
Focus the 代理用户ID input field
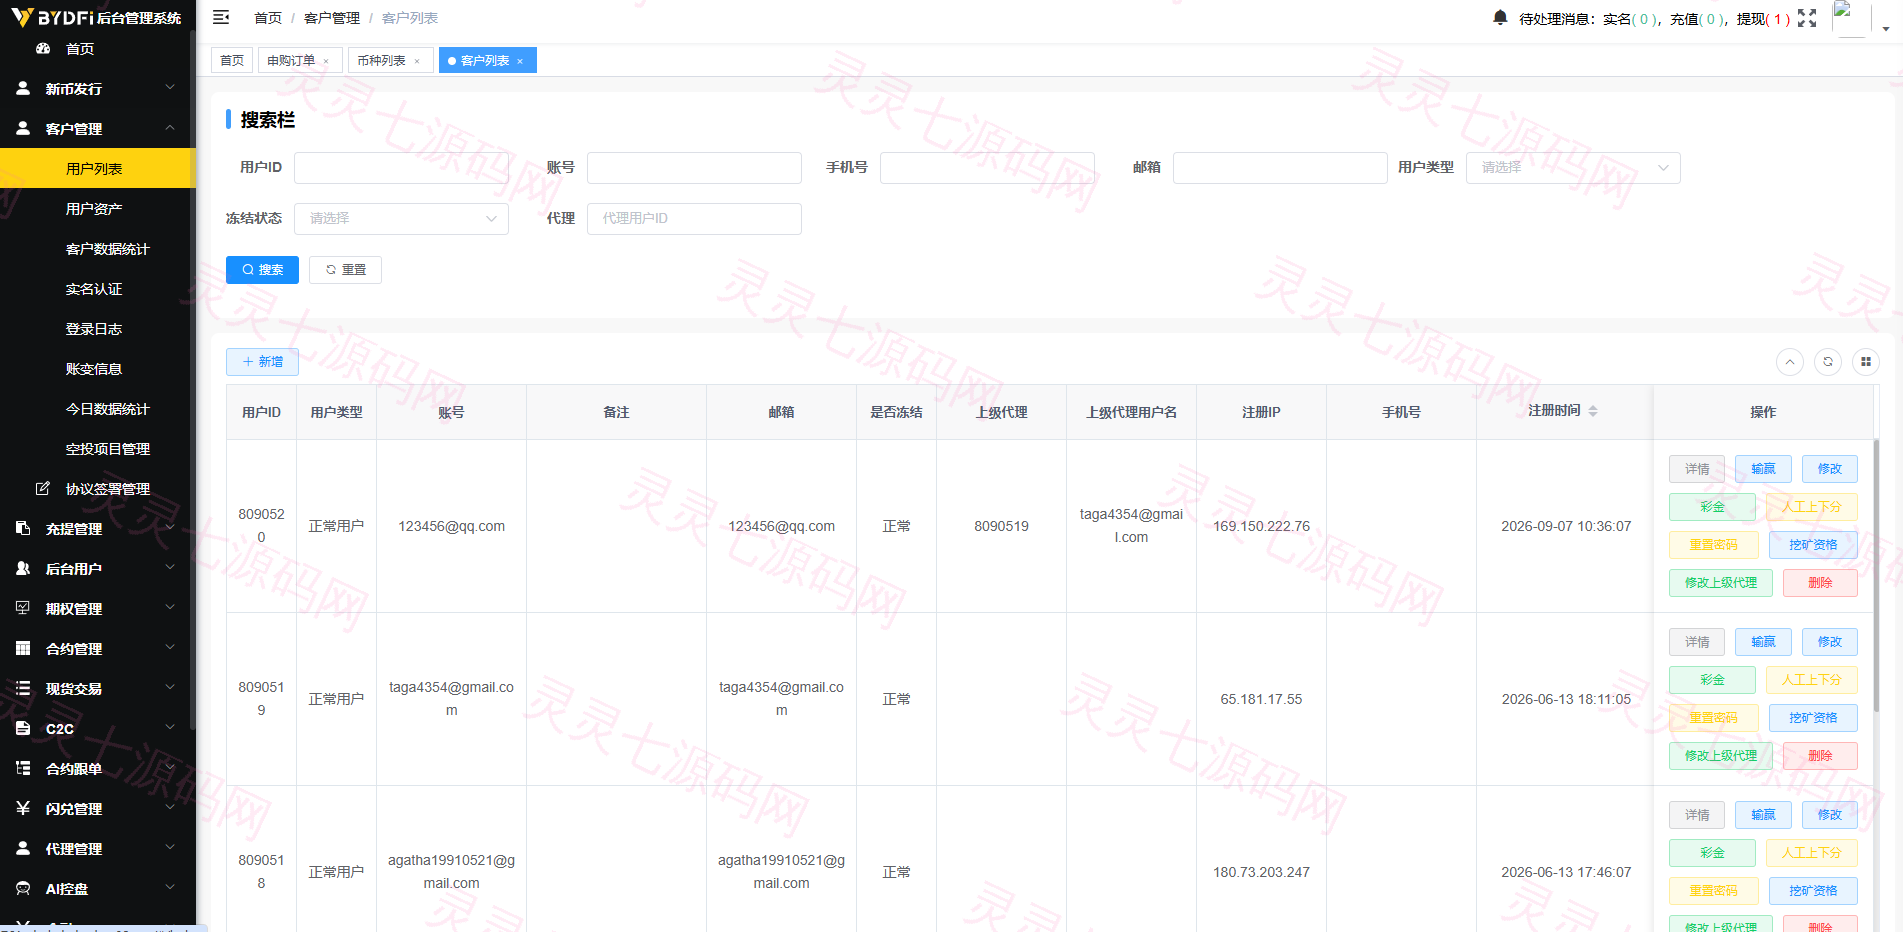point(694,219)
